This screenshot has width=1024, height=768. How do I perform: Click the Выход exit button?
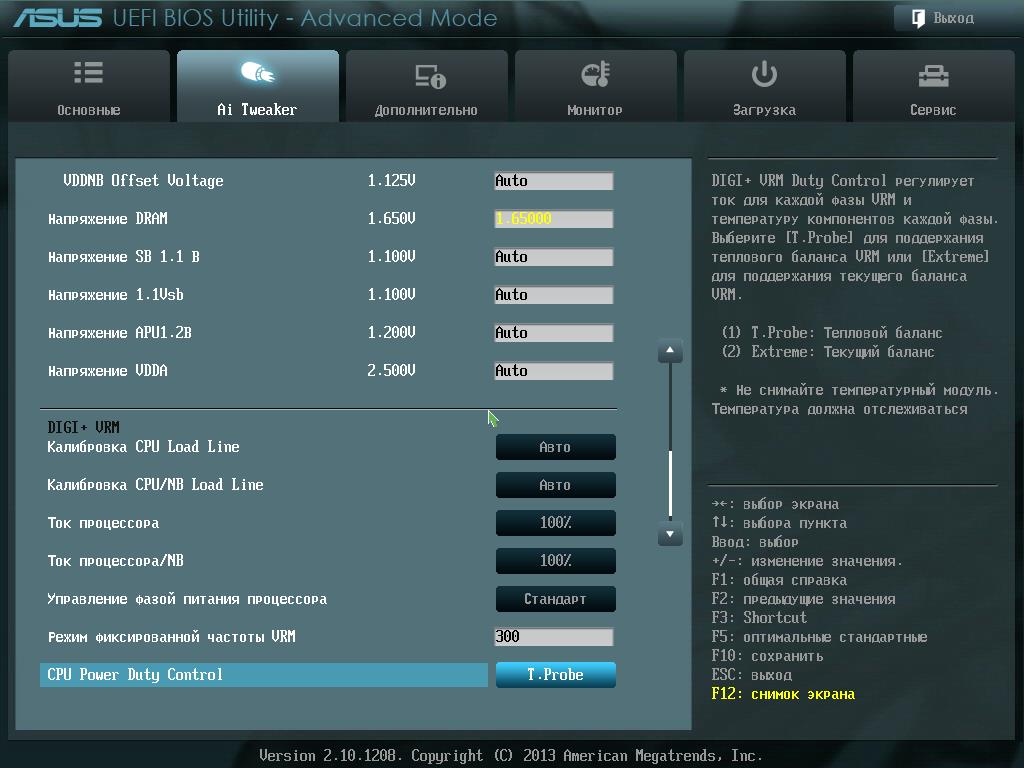tap(944, 18)
